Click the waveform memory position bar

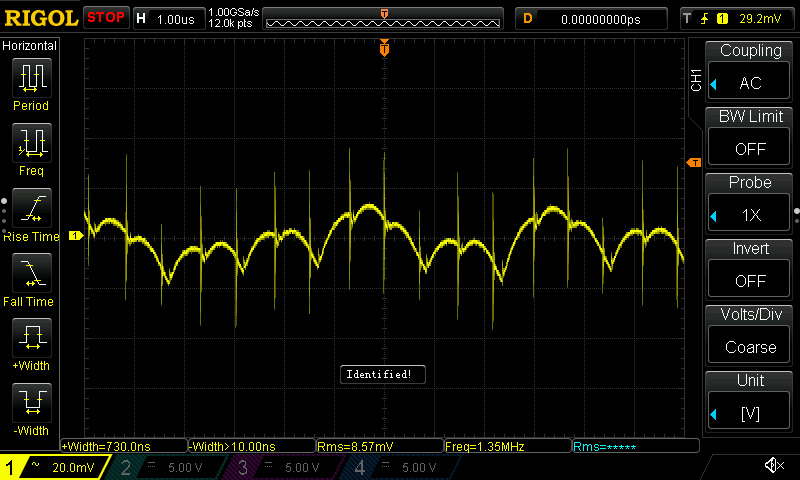point(384,18)
